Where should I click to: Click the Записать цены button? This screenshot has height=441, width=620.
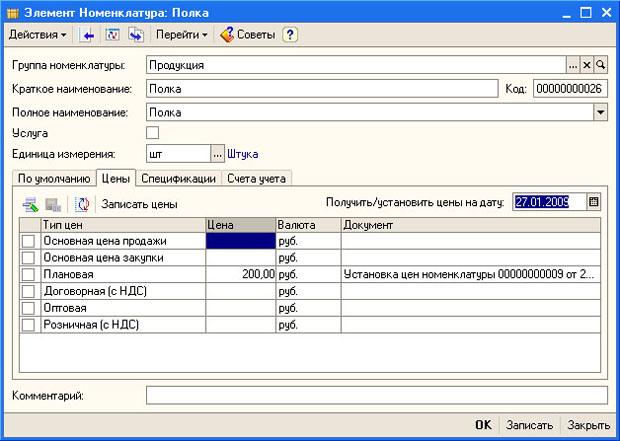pos(139,204)
